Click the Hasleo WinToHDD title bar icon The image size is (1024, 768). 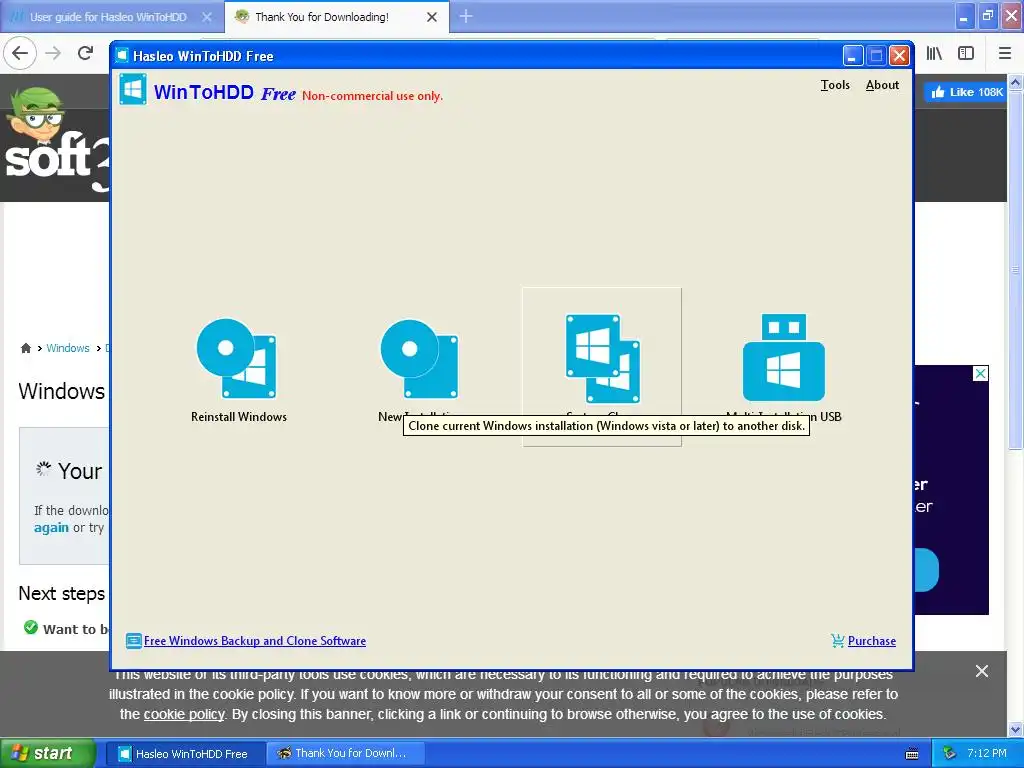(x=121, y=56)
